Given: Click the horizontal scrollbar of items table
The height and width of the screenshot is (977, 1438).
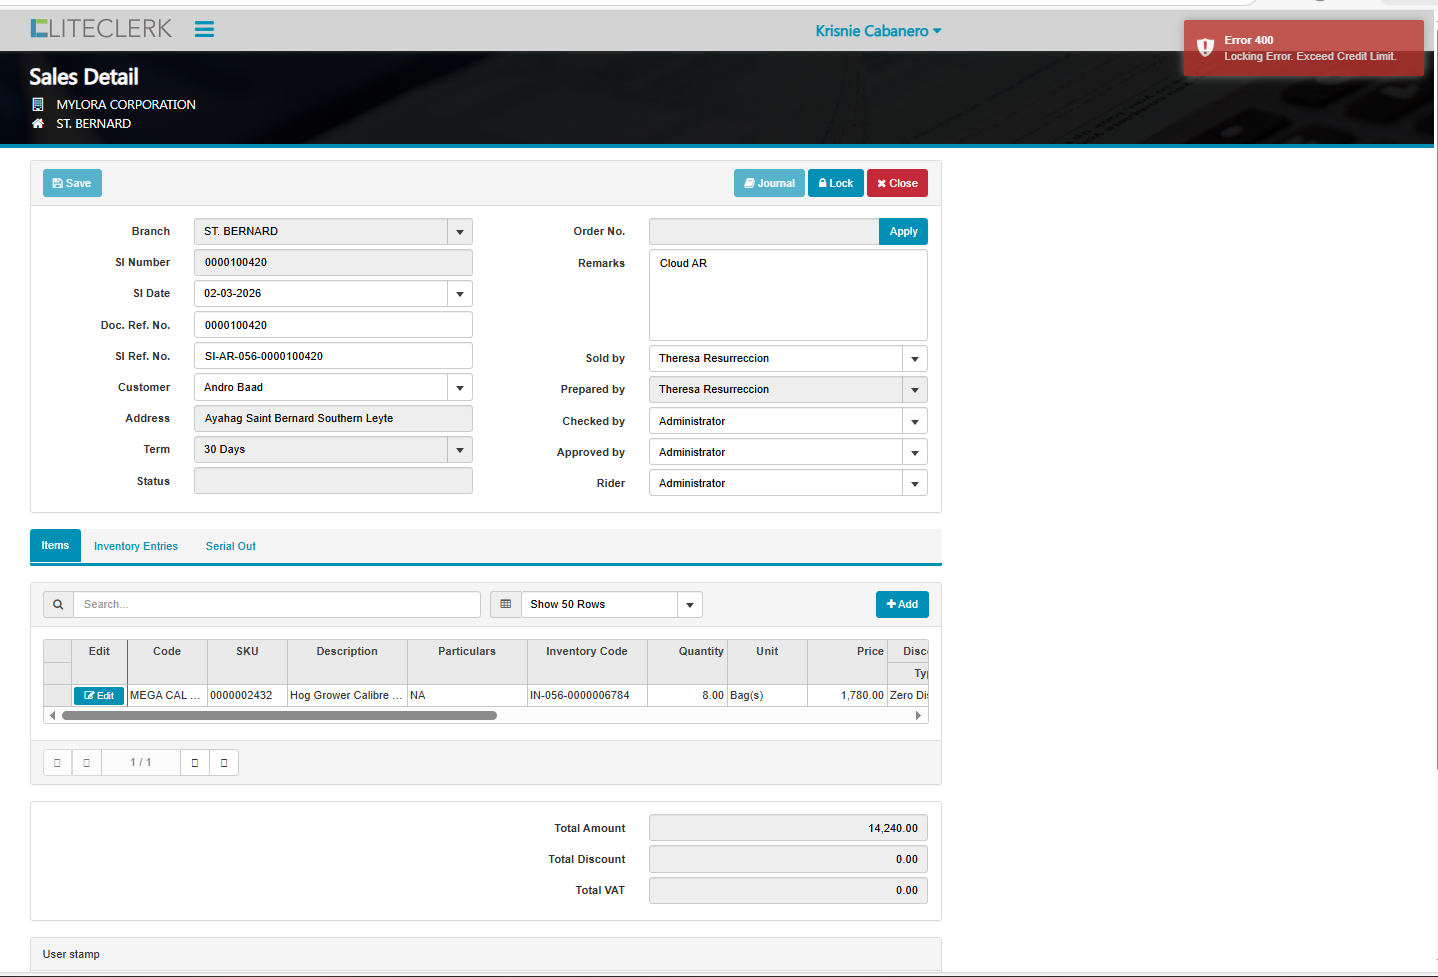Looking at the screenshot, I should 279,716.
